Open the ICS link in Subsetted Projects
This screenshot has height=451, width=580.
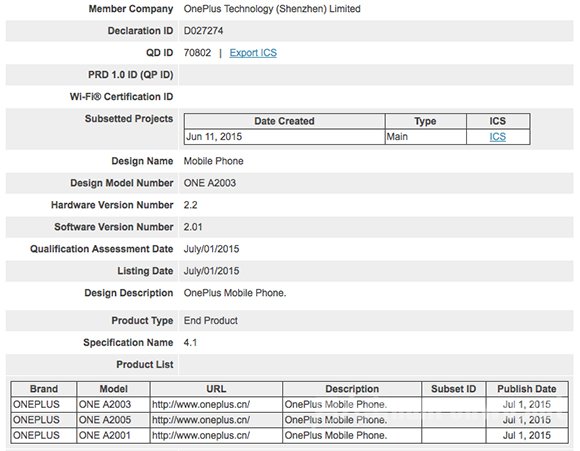pos(498,137)
